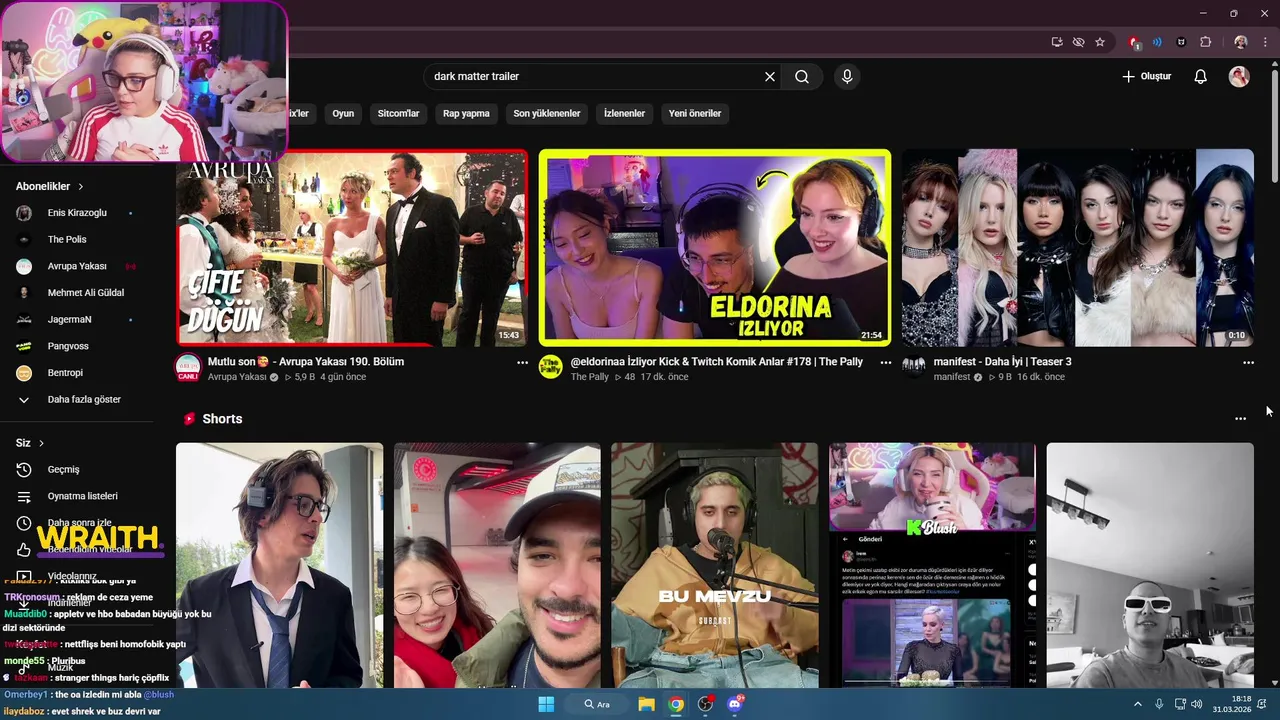This screenshot has width=1280, height=720.
Task: Select the Sitcom'lar filter chip
Action: (398, 113)
